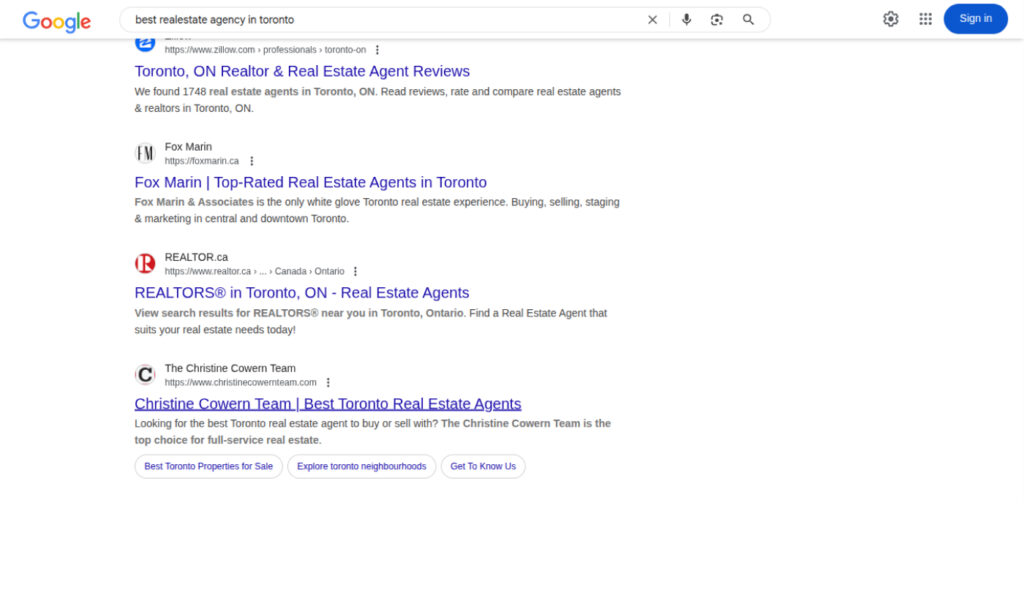The width and height of the screenshot is (1024, 614).
Task: Open more options for REALTOR.ca result
Action: pos(355,271)
